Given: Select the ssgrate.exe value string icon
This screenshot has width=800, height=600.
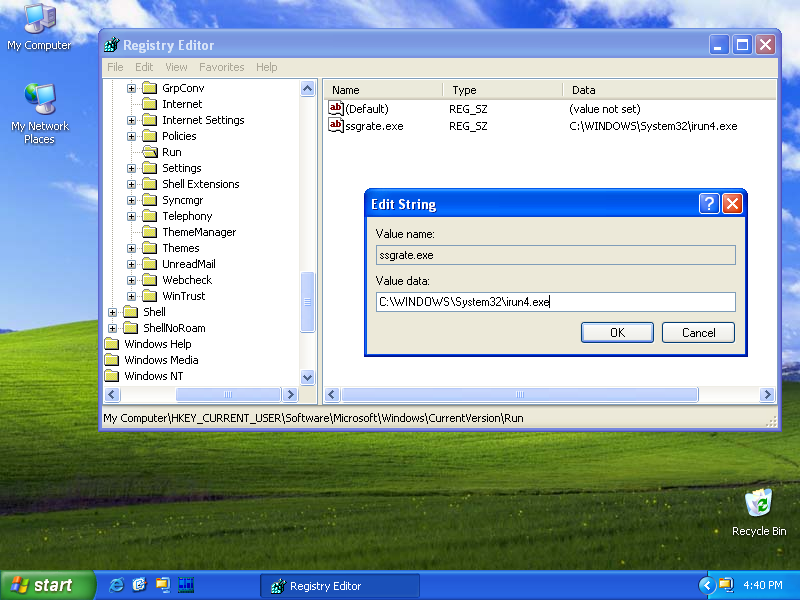Looking at the screenshot, I should pos(336,126).
